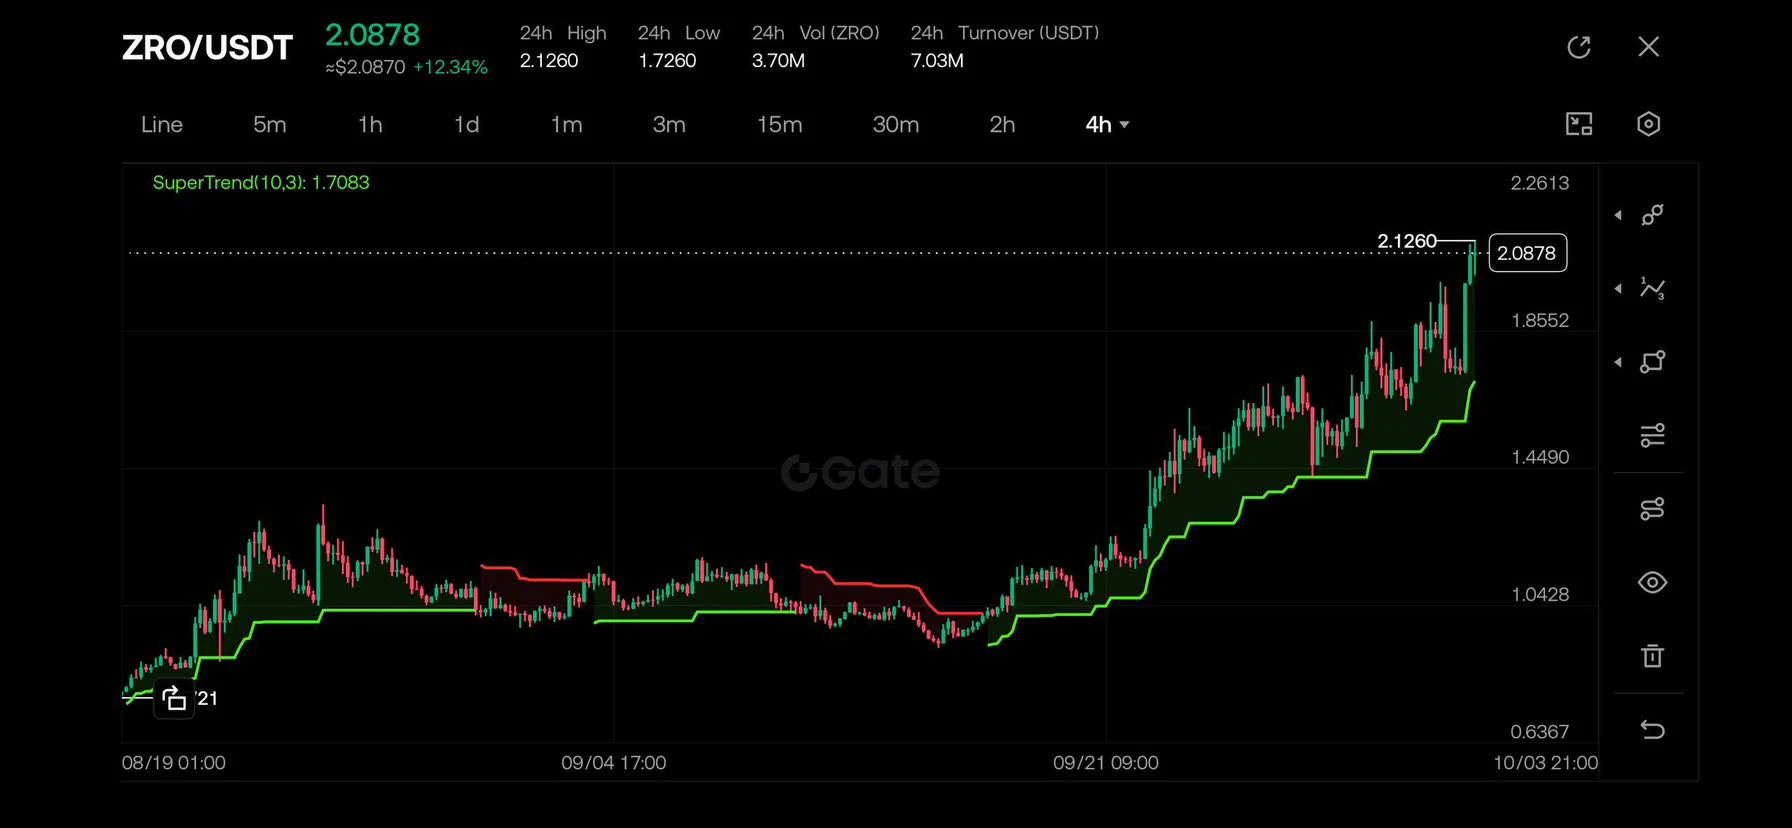
Task: Click the 2.1260 high marker on chart
Action: pos(1407,241)
